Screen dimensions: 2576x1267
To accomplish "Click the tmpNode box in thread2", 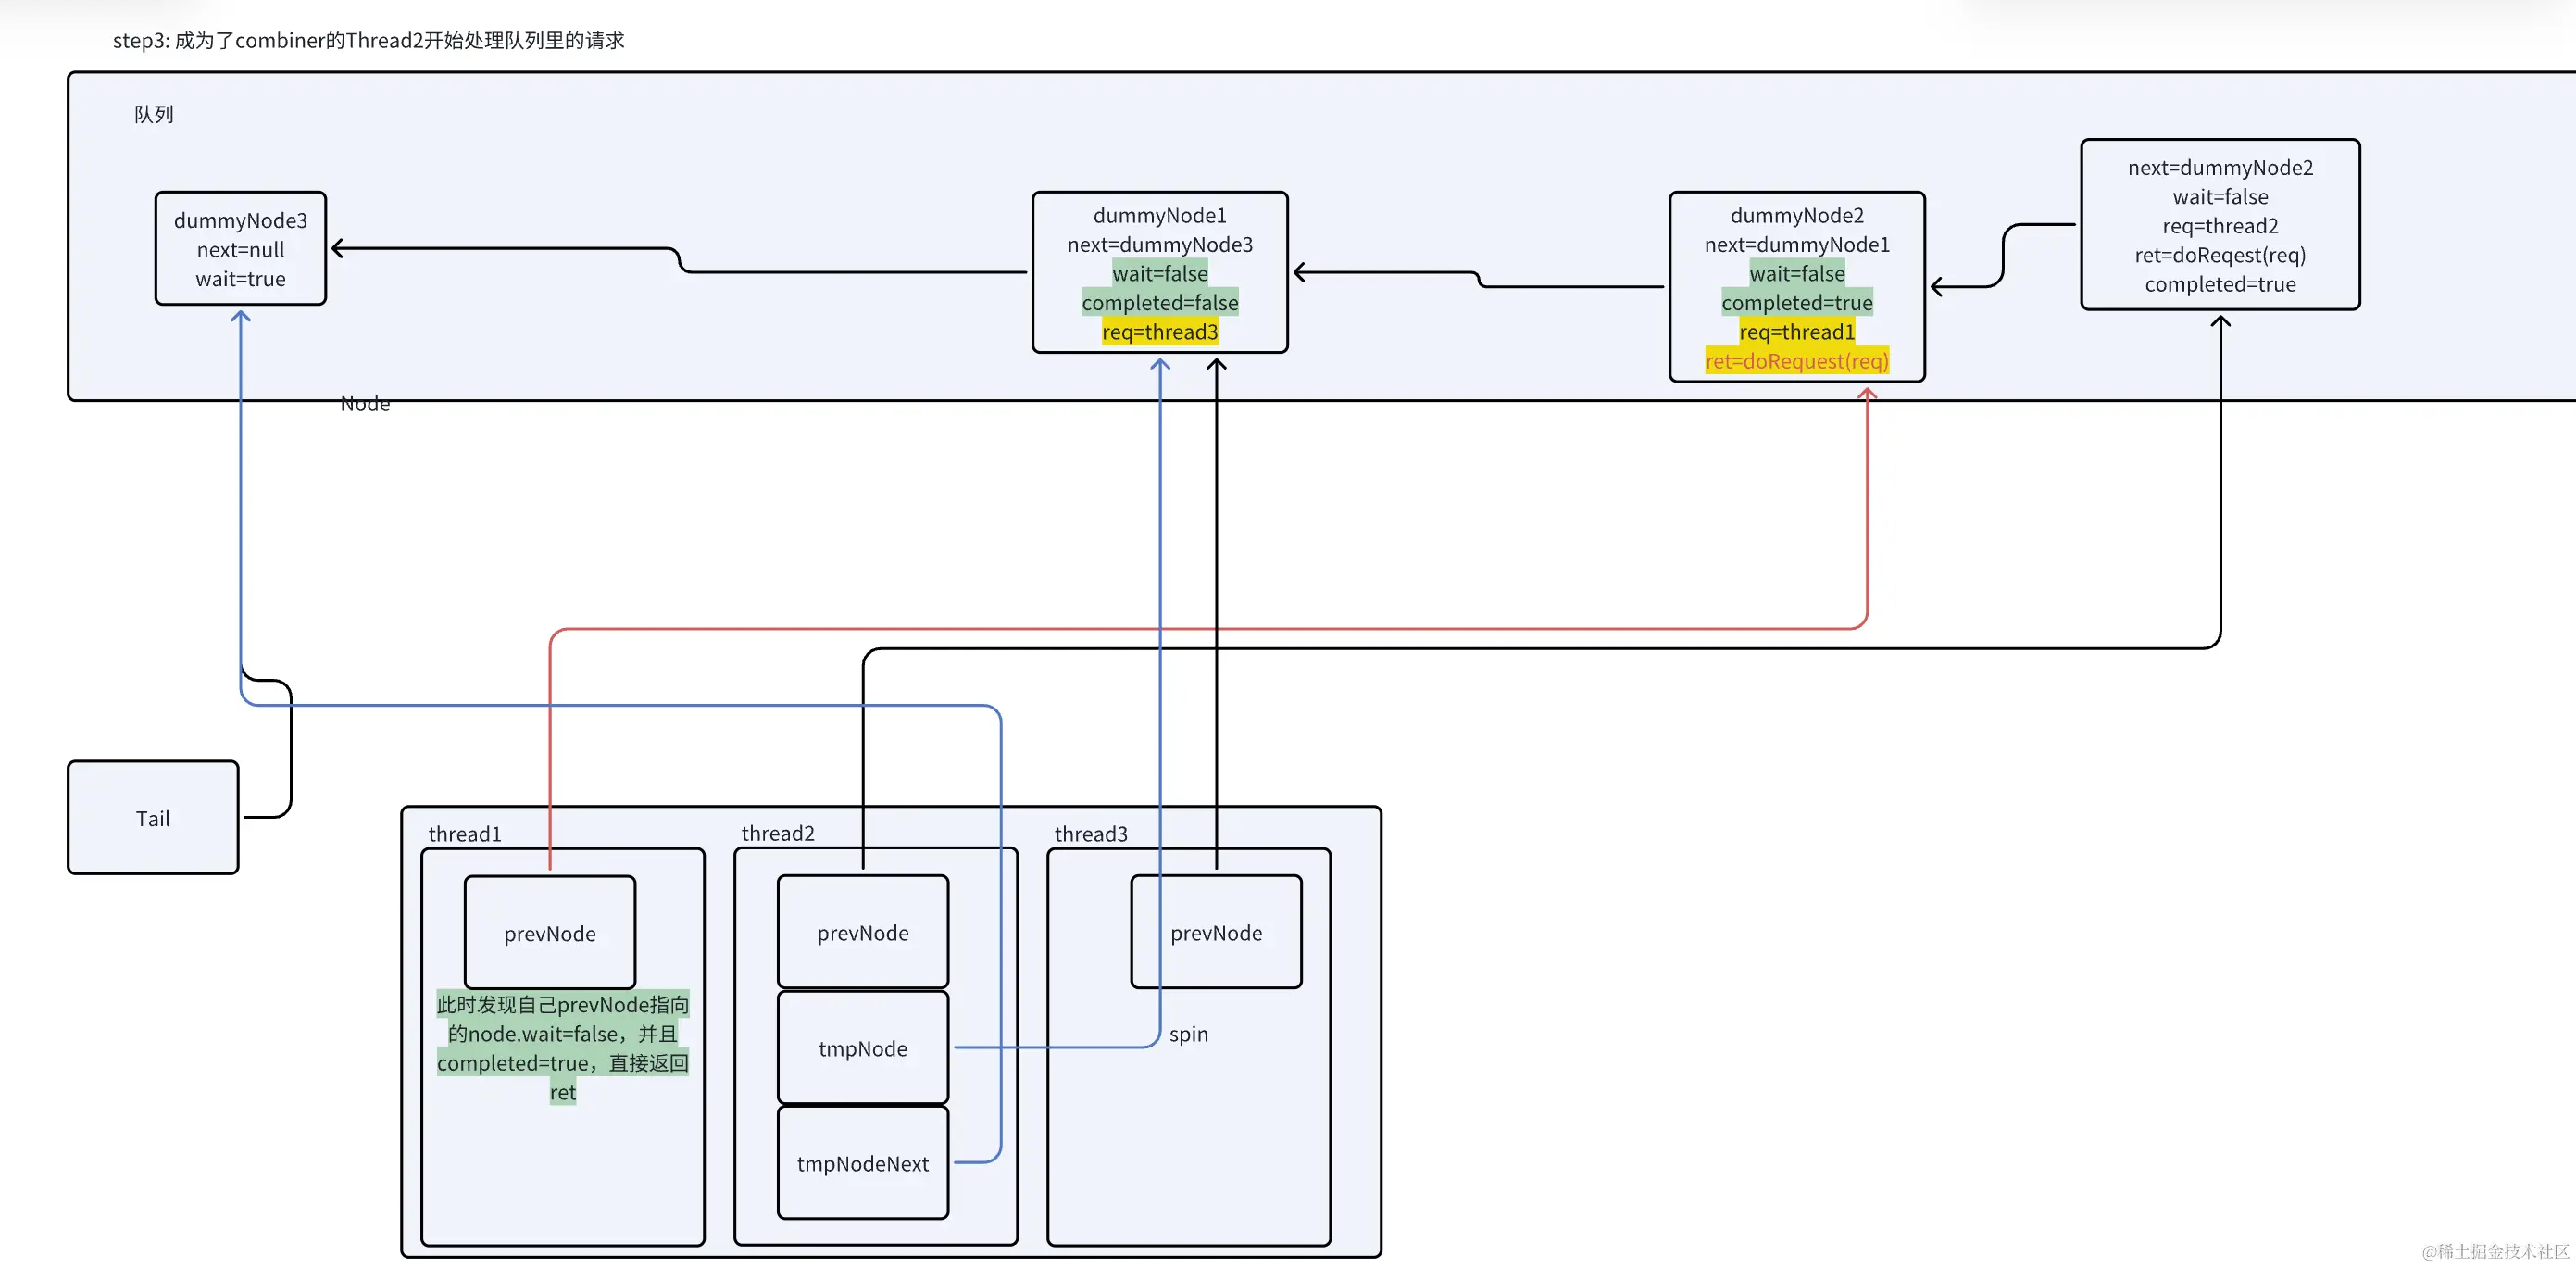I will (x=862, y=1048).
